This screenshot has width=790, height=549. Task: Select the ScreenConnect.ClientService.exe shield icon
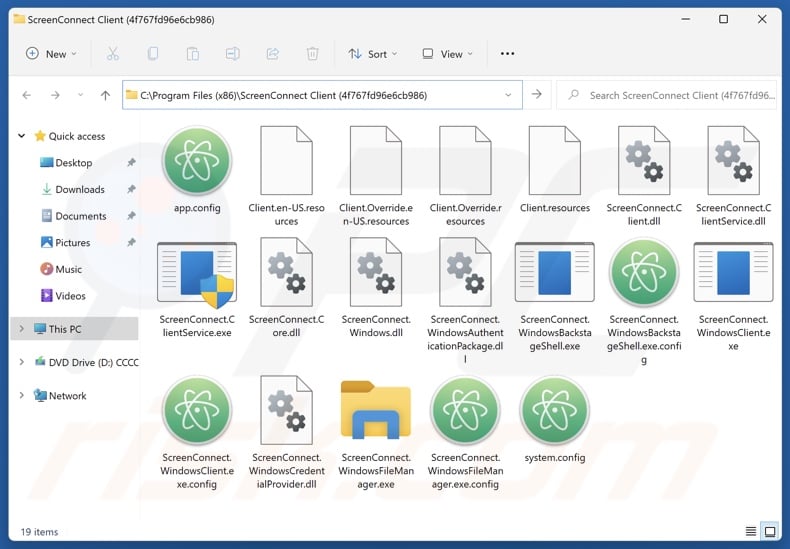point(197,273)
